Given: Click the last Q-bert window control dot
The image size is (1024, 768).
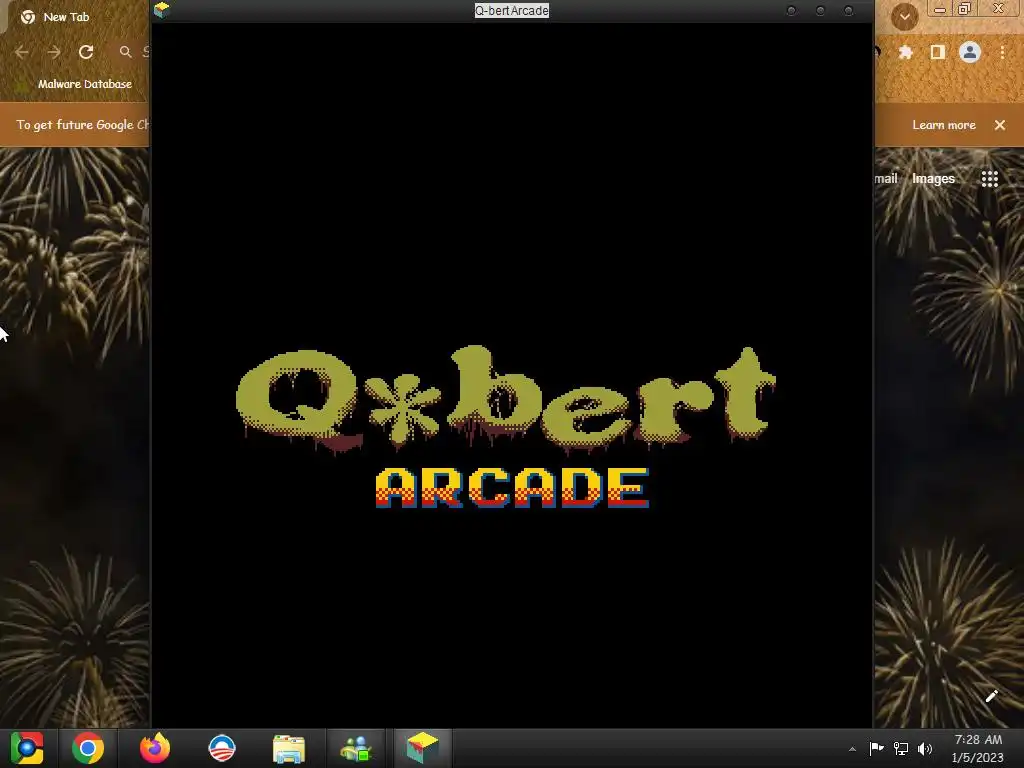Looking at the screenshot, I should coord(848,10).
